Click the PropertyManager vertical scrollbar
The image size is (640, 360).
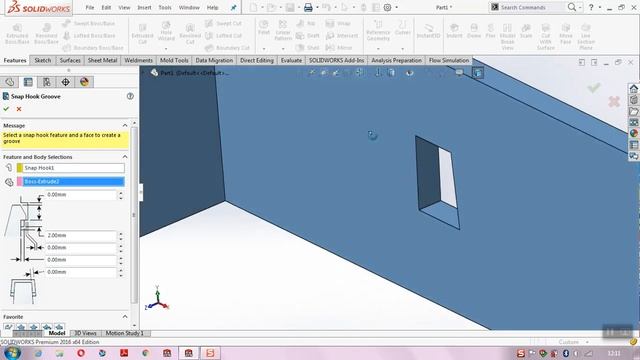pos(134,214)
